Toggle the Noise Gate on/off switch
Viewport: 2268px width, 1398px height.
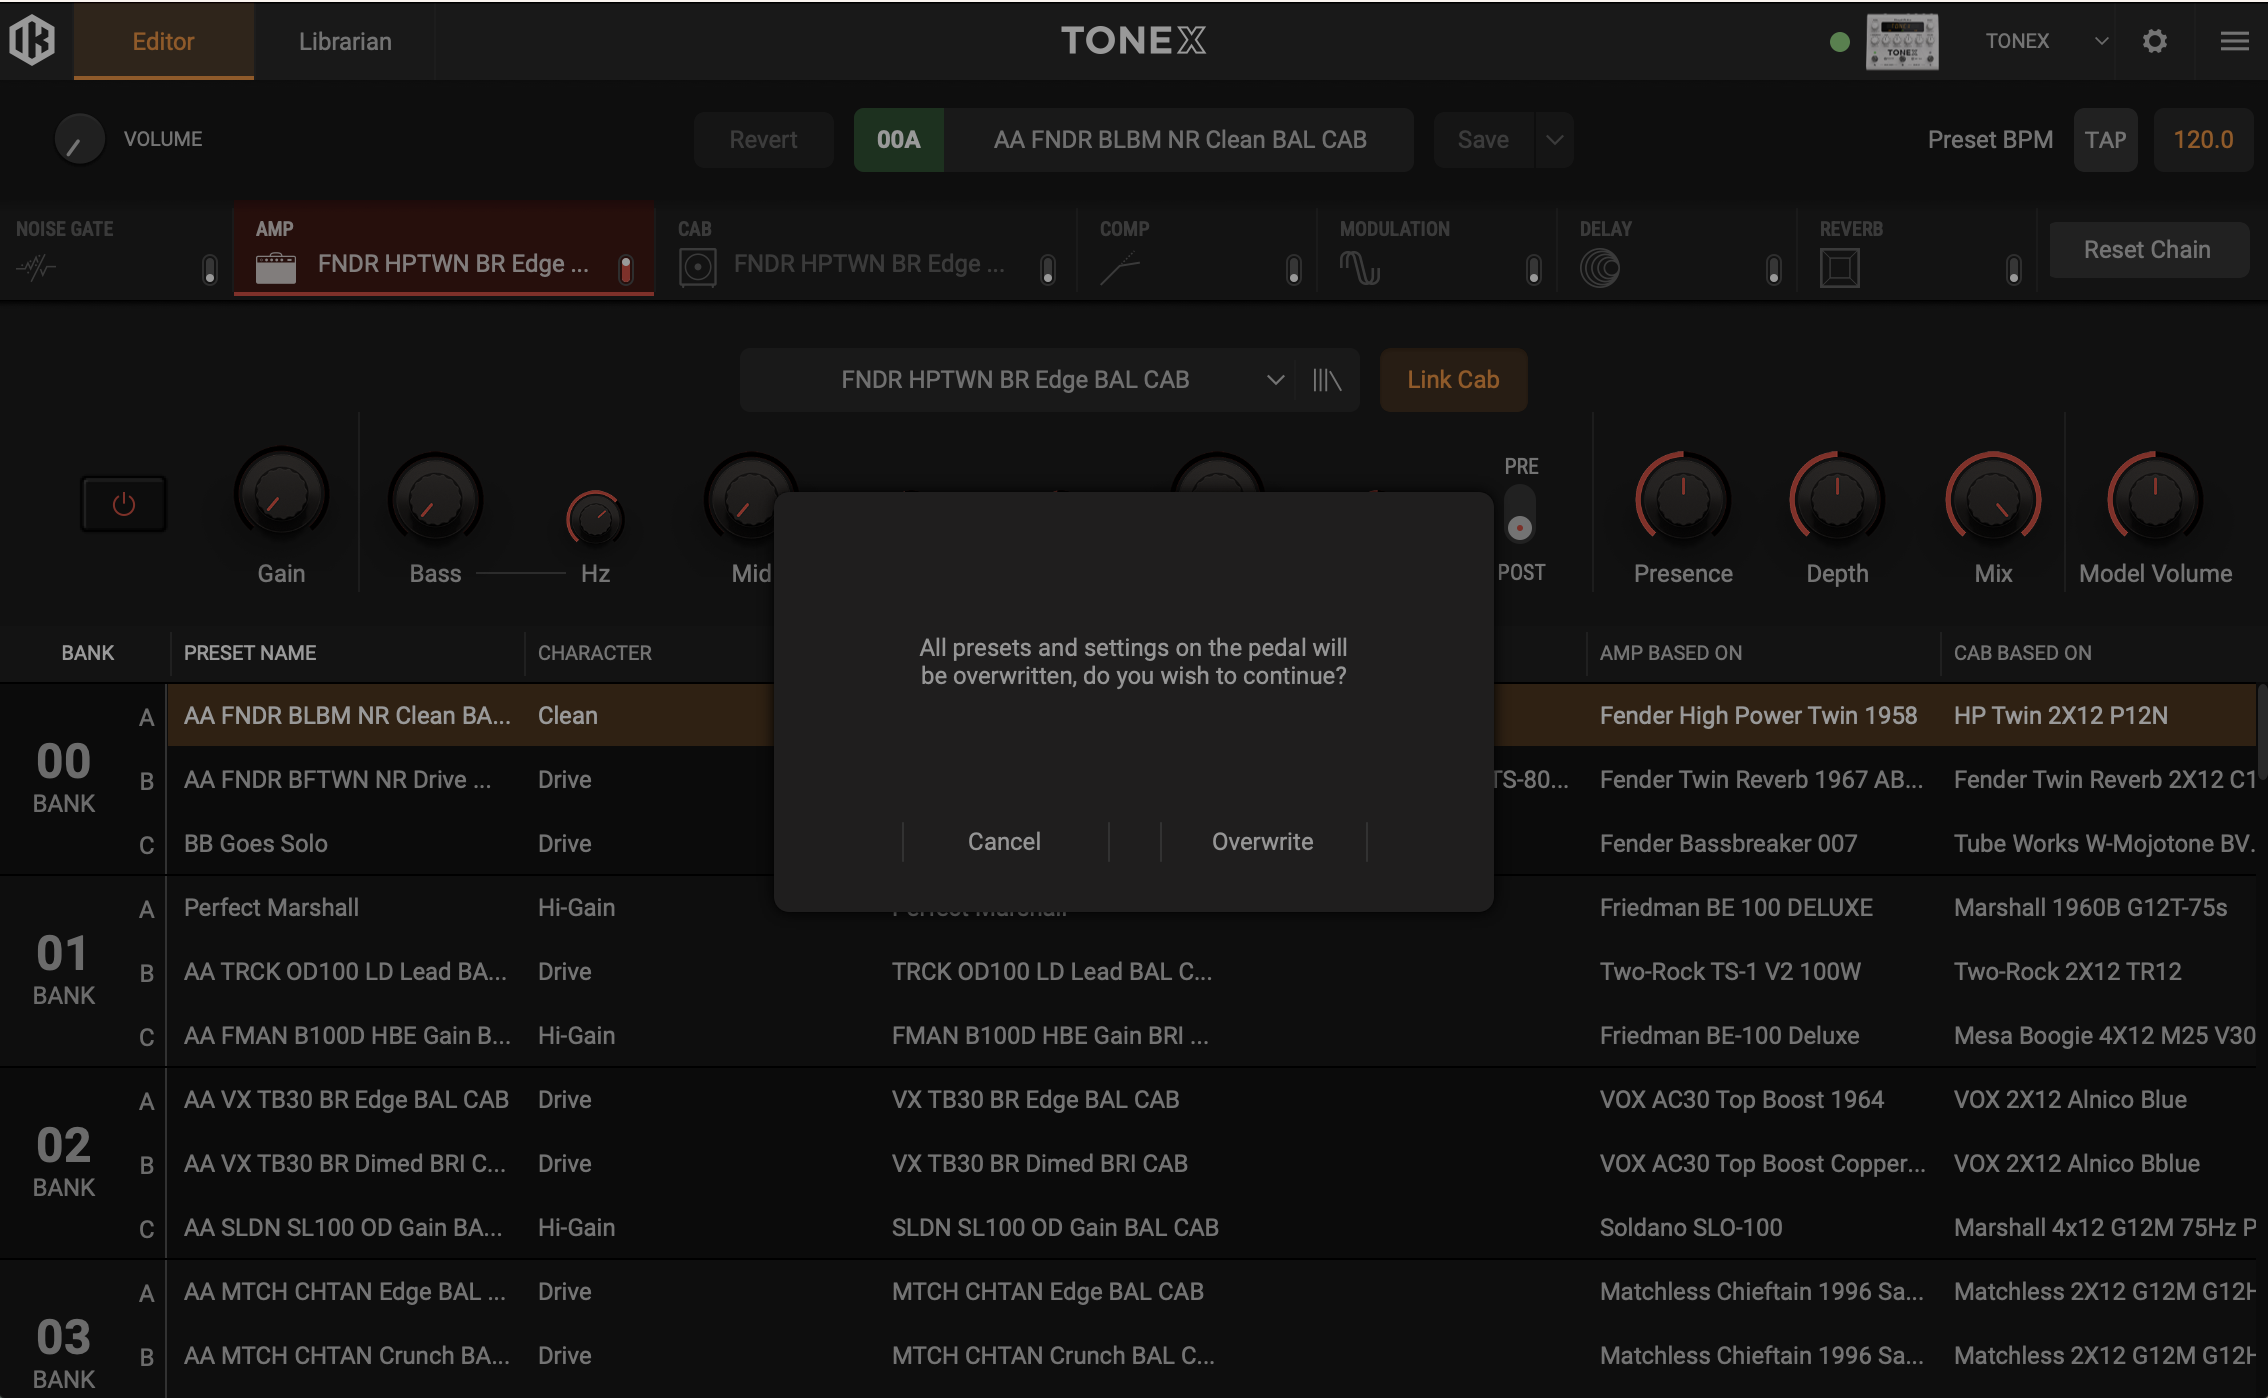pos(209,269)
